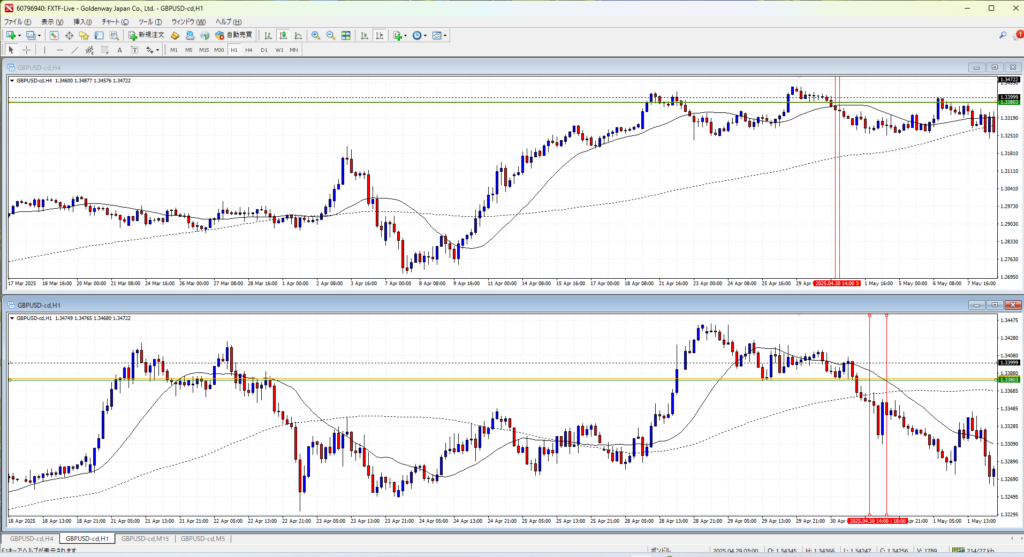Image resolution: width=1024 pixels, height=557 pixels.
Task: Switch to the M15 timeframe
Action: click(203, 49)
